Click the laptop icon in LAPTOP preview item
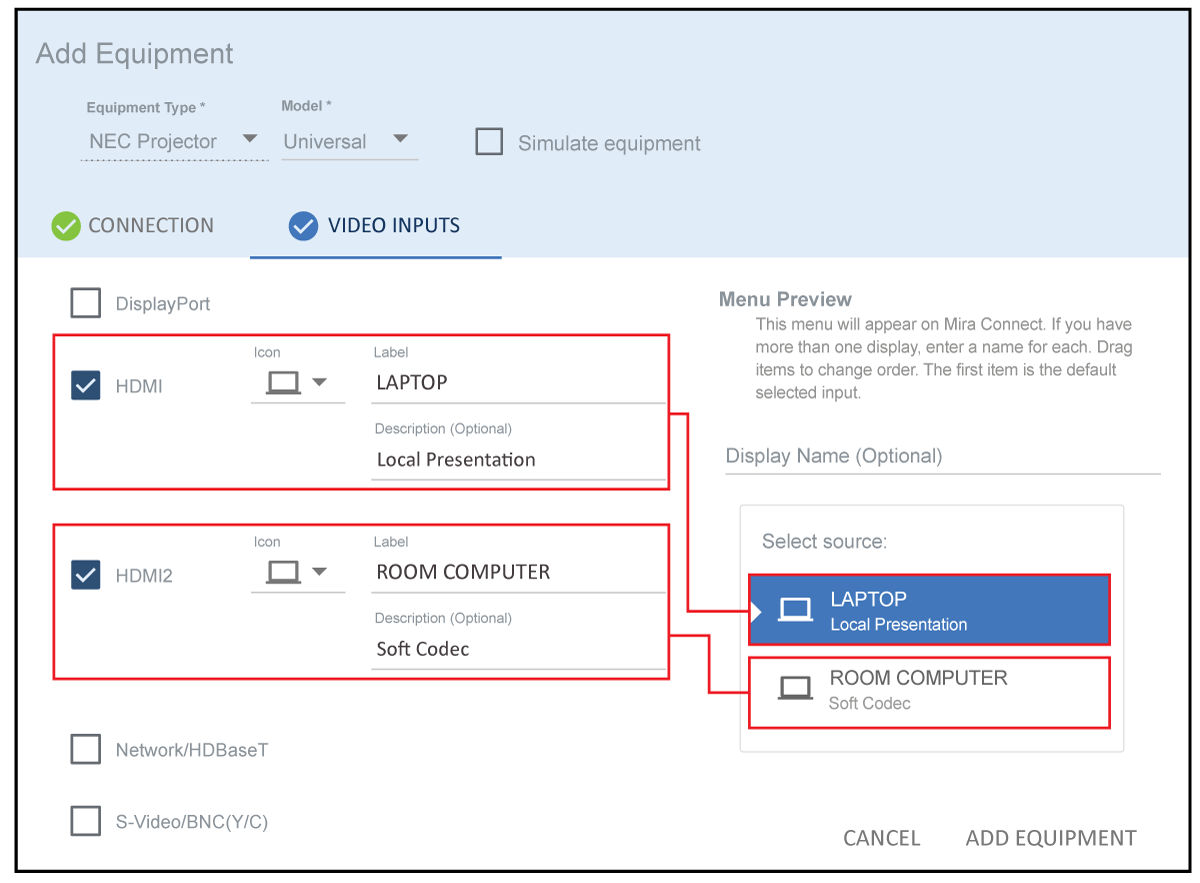The height and width of the screenshot is (883, 1200). [796, 610]
